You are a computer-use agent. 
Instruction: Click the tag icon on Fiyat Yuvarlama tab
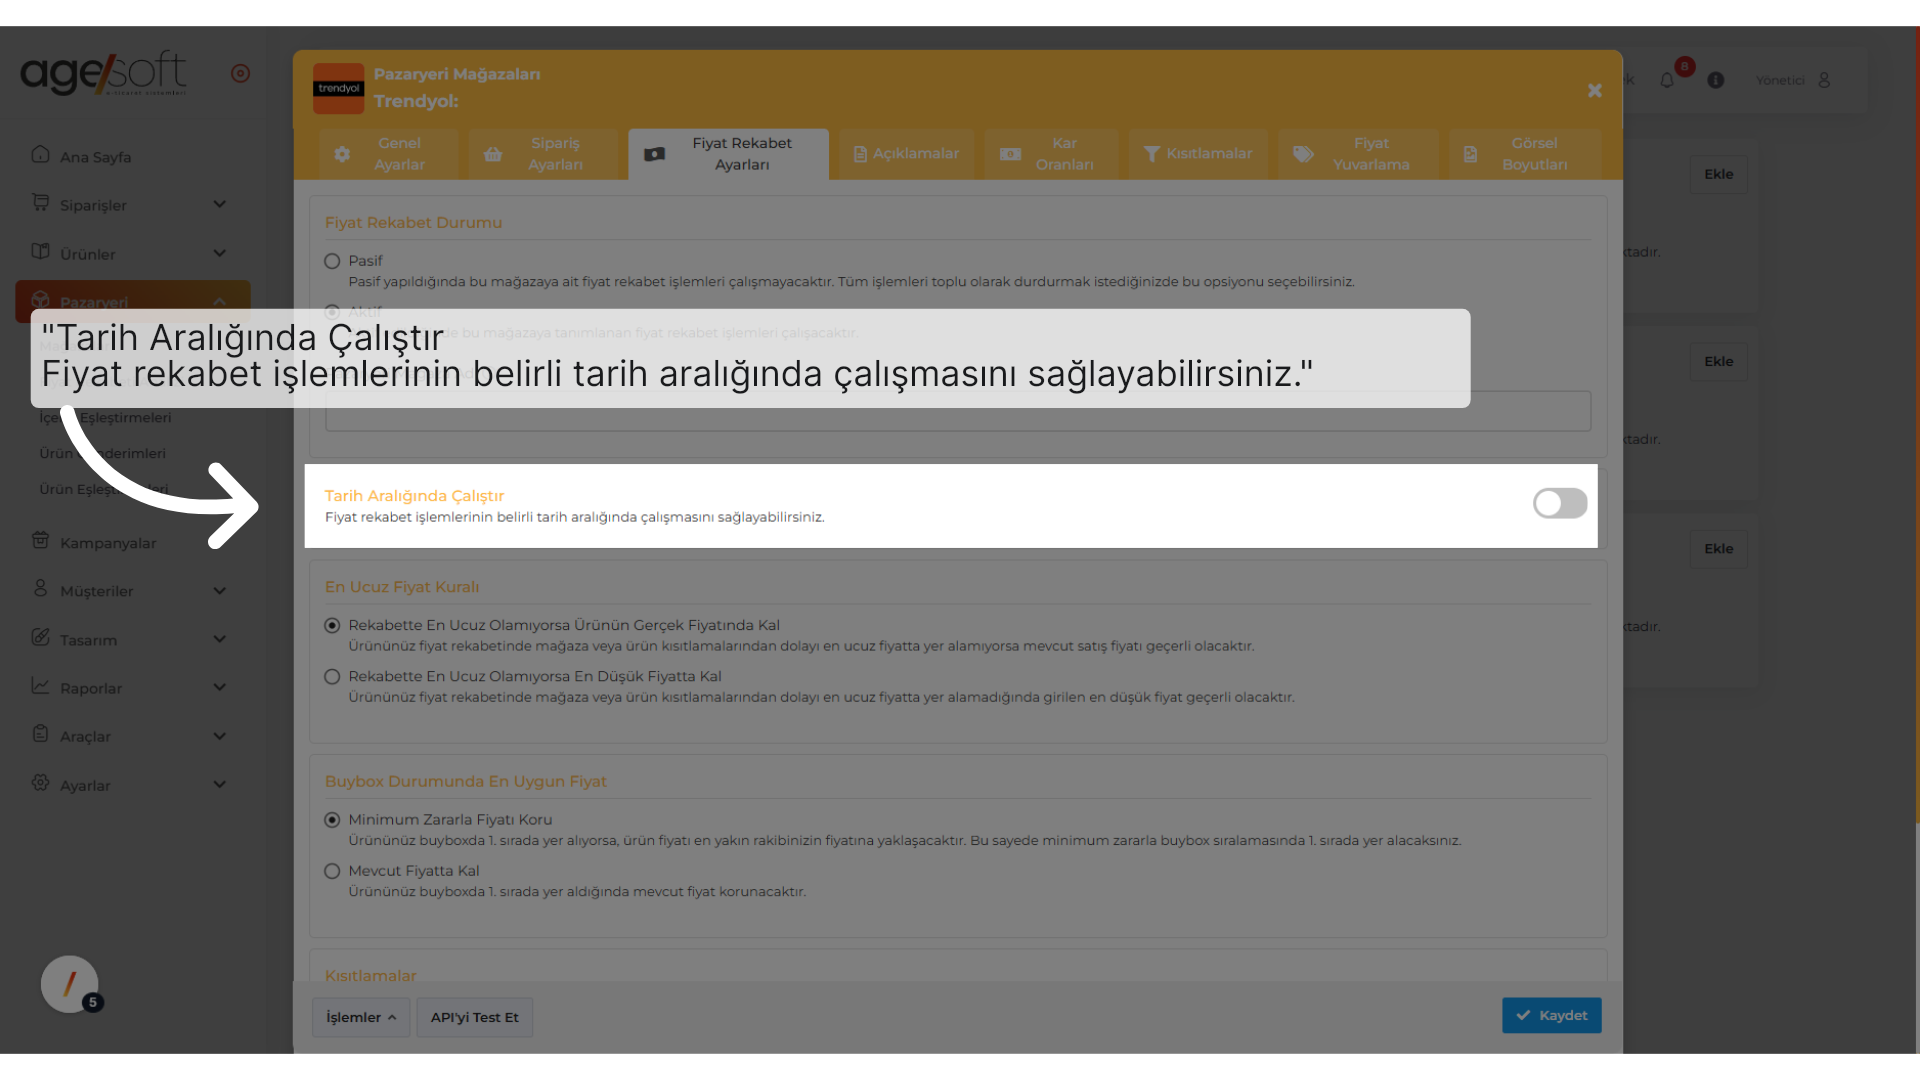pyautogui.click(x=1303, y=154)
